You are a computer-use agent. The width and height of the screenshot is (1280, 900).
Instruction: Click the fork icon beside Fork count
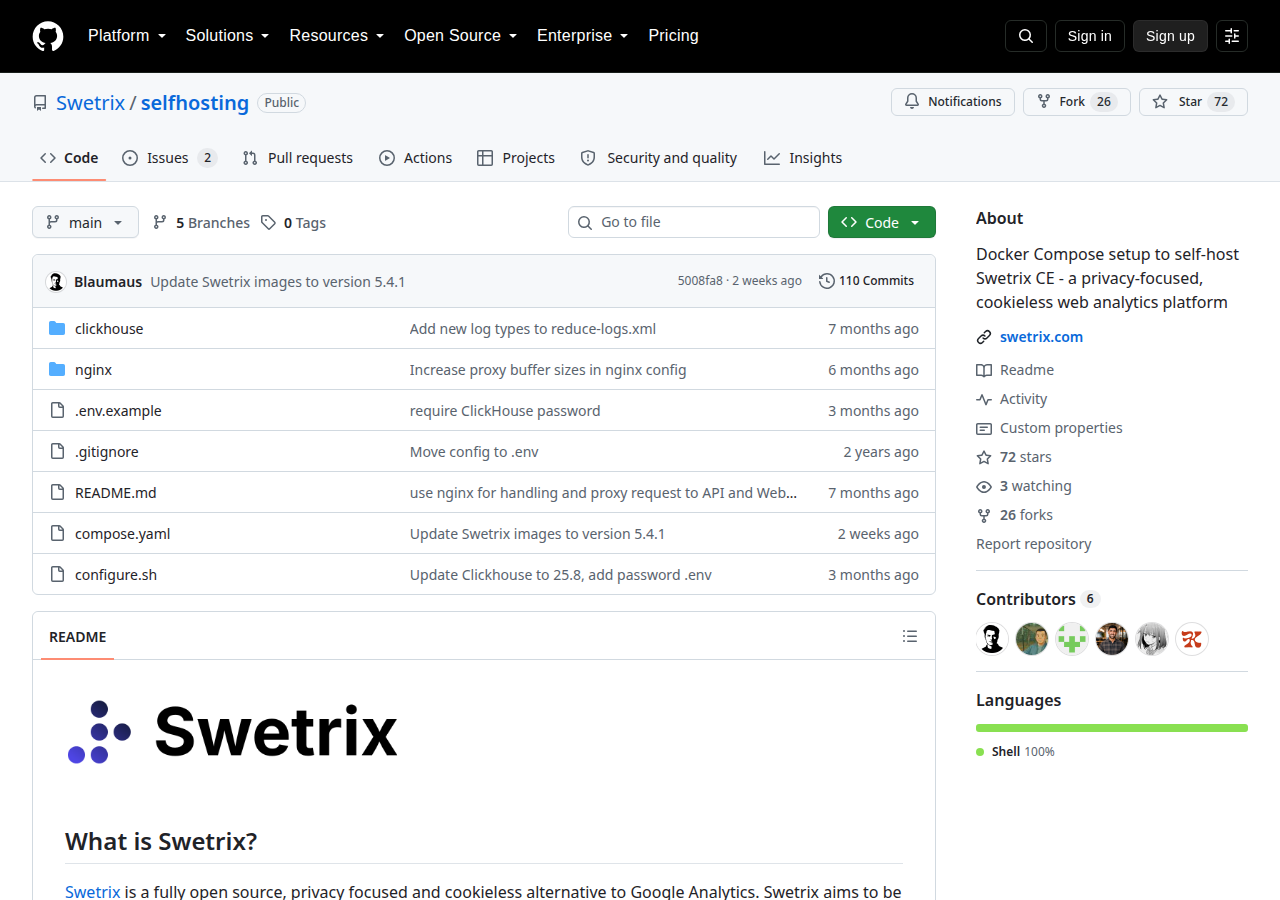tap(1044, 102)
